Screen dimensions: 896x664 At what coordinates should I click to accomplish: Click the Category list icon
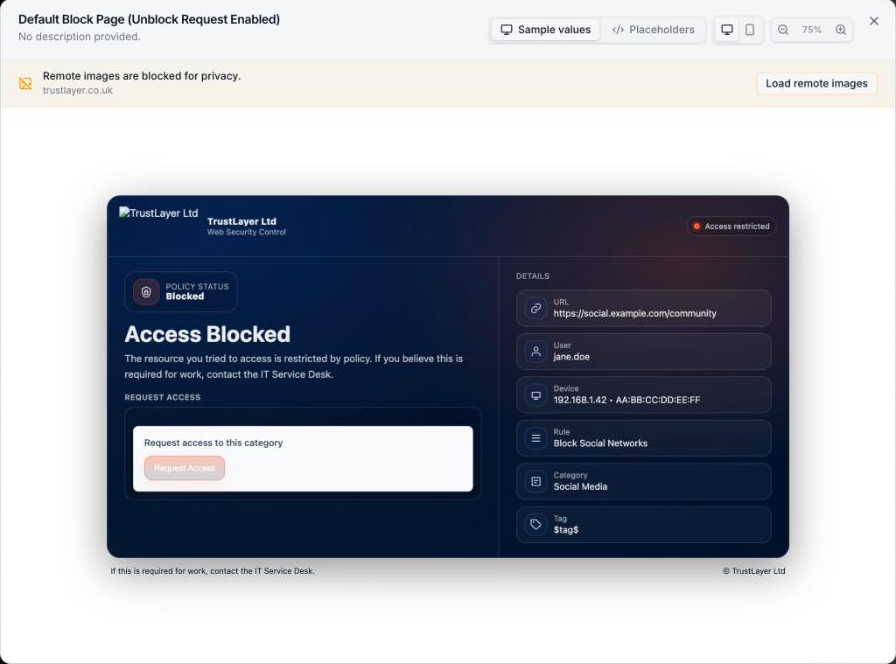click(535, 482)
